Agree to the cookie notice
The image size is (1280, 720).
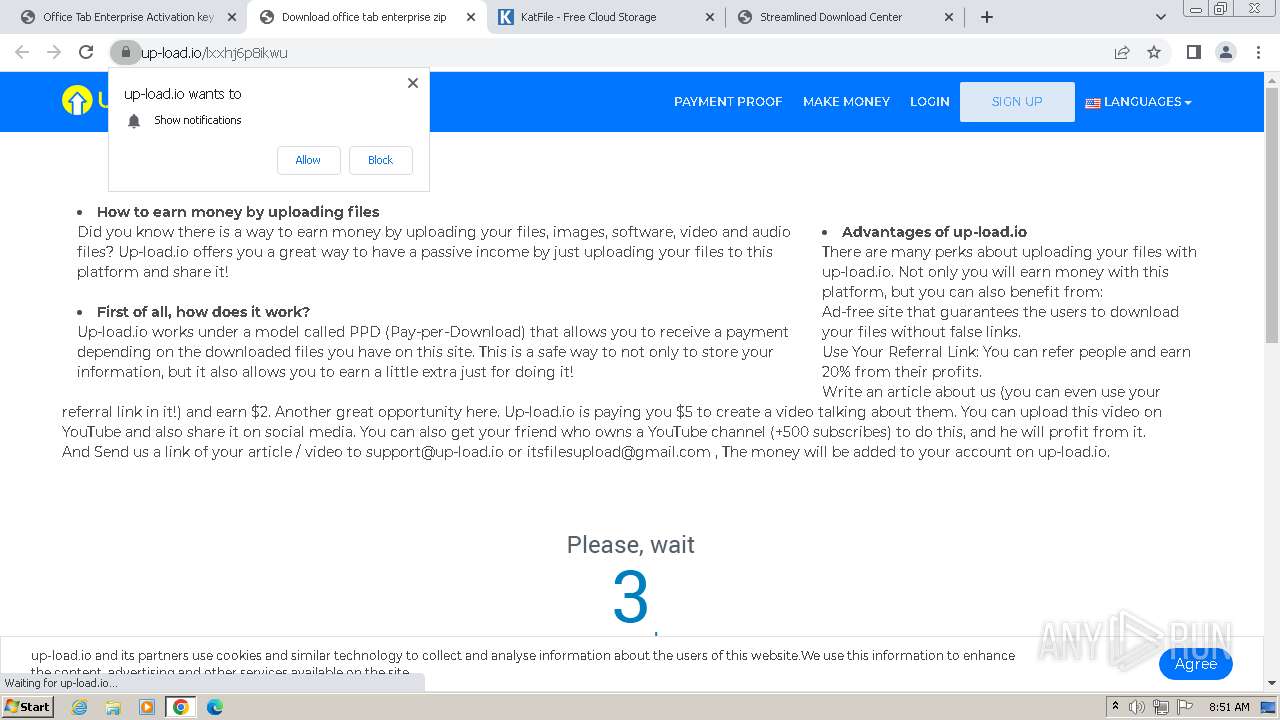(x=1196, y=664)
